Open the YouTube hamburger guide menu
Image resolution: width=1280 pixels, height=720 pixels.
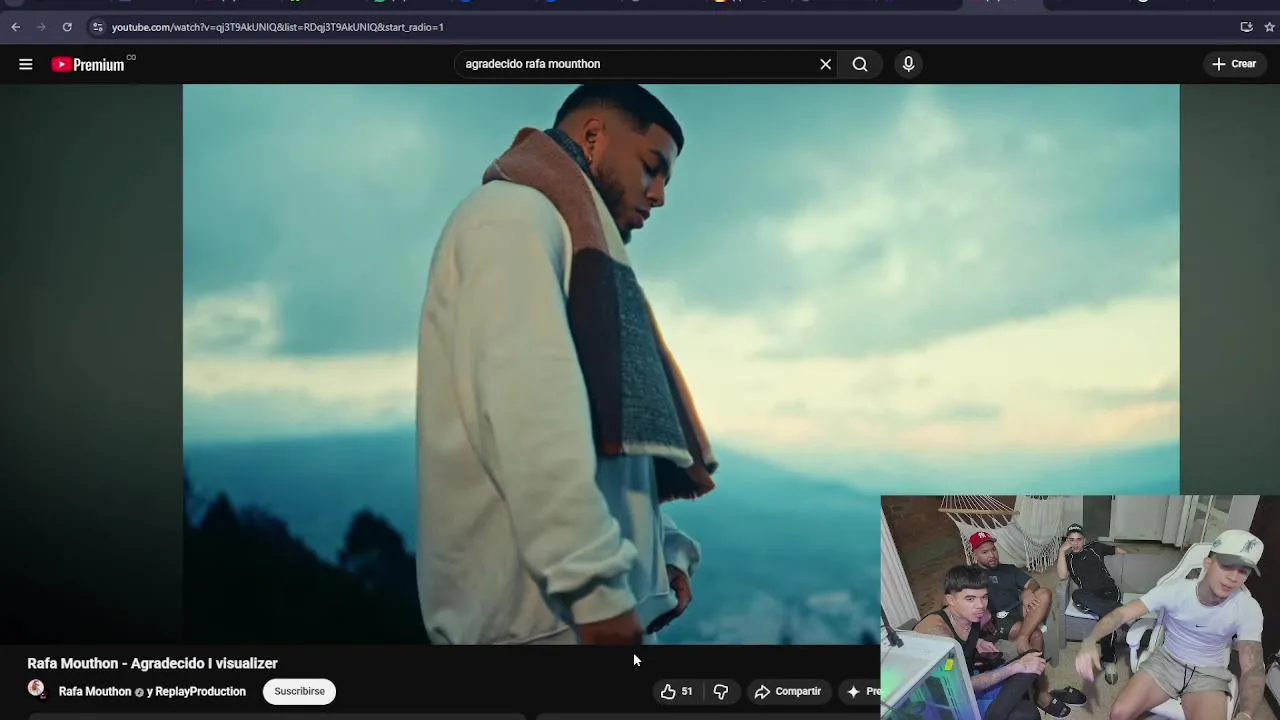pyautogui.click(x=26, y=64)
